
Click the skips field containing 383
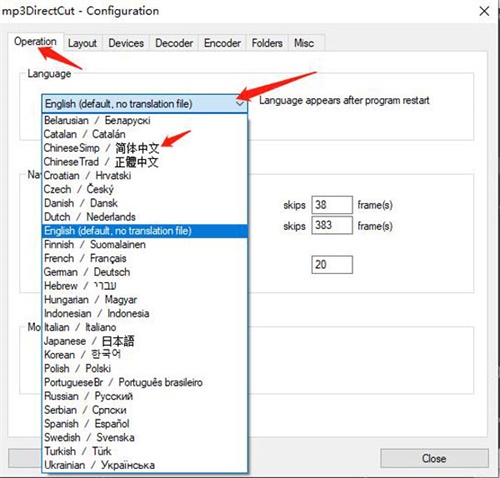[x=332, y=225]
